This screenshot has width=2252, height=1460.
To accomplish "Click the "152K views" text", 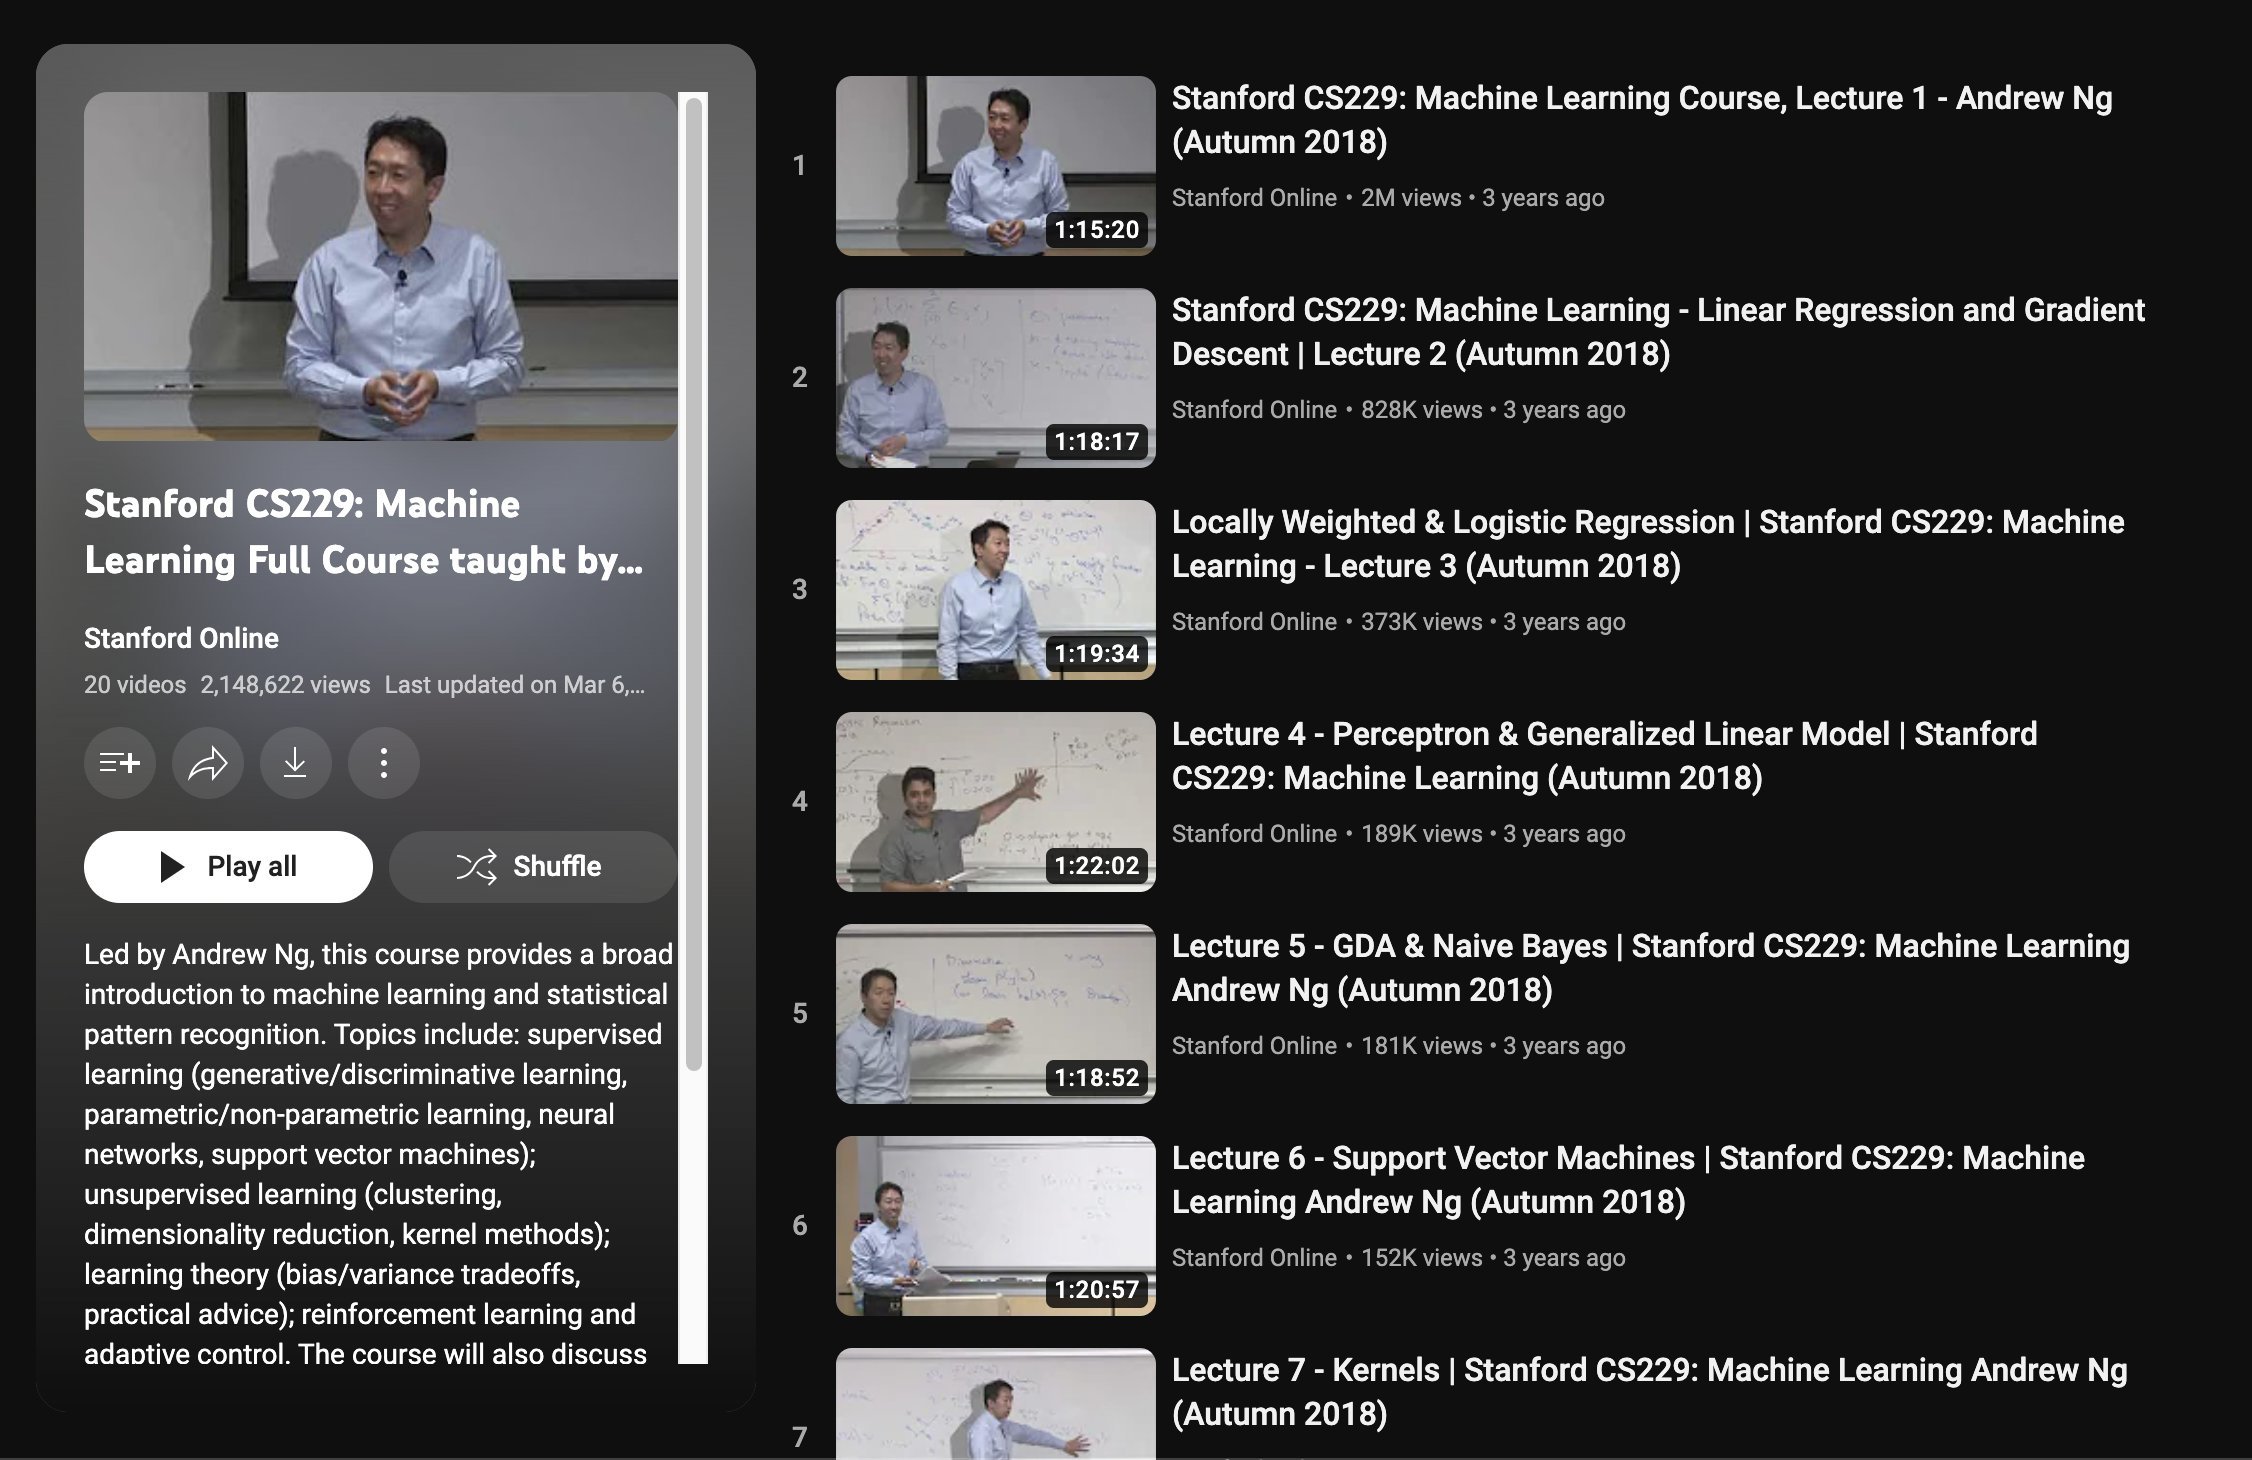I will coord(1422,1258).
